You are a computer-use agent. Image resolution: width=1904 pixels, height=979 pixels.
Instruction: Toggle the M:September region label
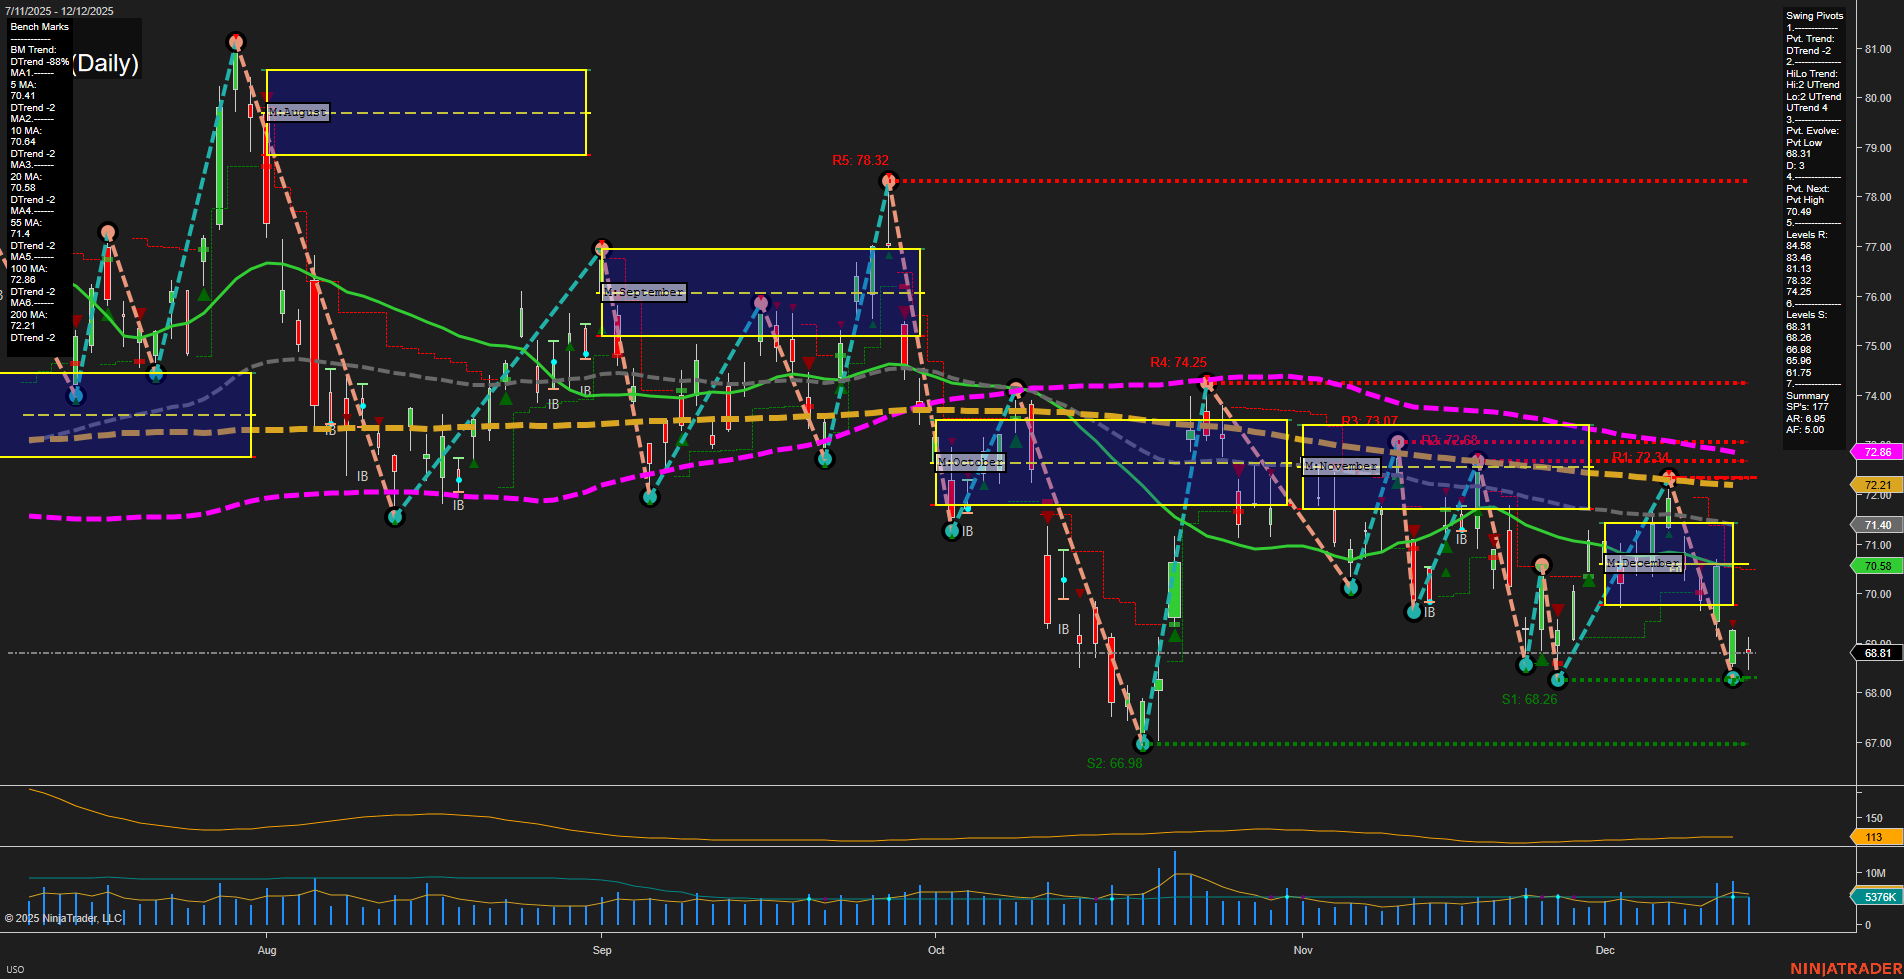(643, 292)
